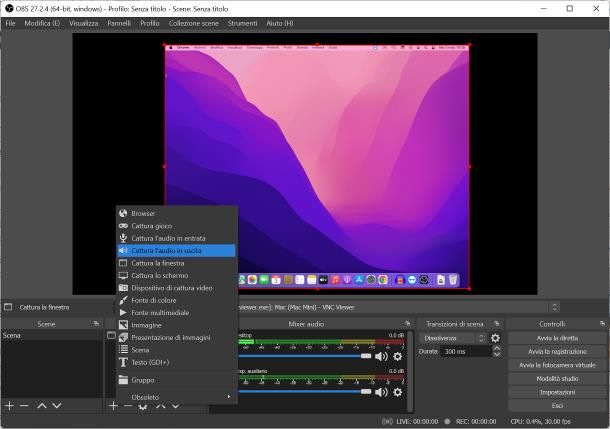Click the picture icon for Immagine
Image resolution: width=610 pixels, height=429 pixels.
pos(123,325)
